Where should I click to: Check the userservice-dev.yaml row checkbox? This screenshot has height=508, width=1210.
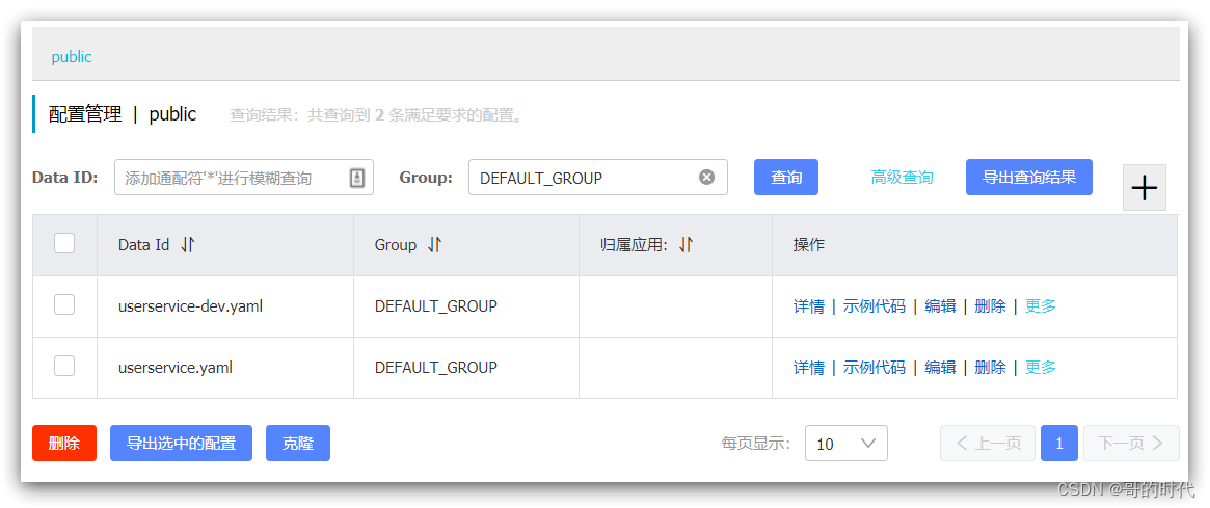coord(64,305)
